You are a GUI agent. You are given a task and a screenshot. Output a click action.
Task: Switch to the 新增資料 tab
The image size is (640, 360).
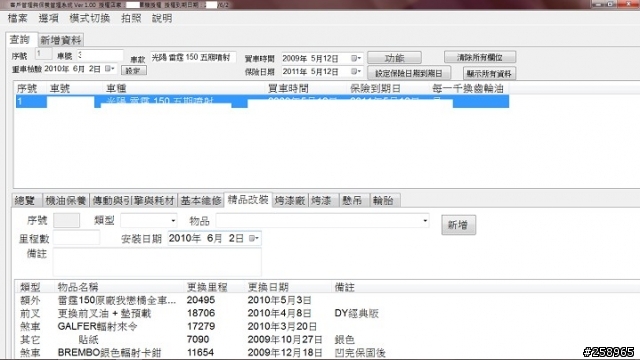[61, 40]
